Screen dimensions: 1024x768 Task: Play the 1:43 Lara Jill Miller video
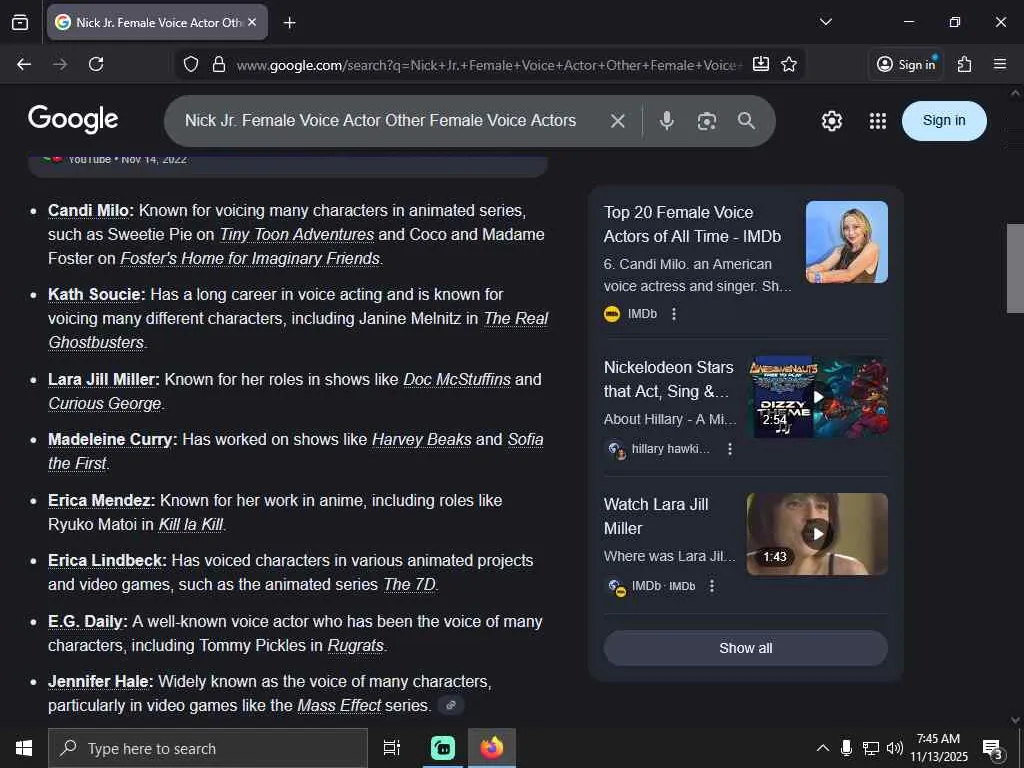[817, 534]
